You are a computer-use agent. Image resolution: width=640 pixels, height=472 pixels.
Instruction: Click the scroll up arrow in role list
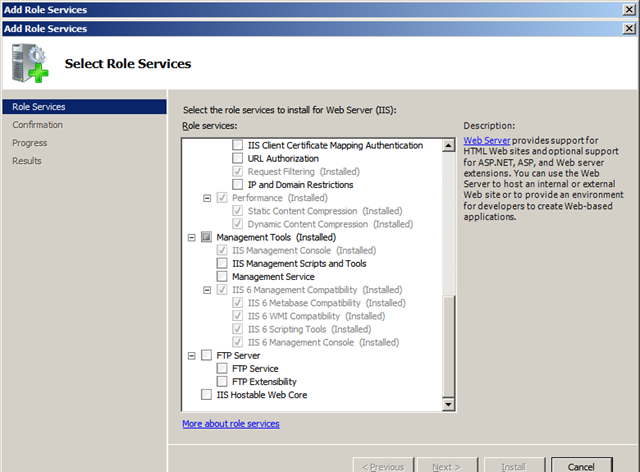click(447, 144)
